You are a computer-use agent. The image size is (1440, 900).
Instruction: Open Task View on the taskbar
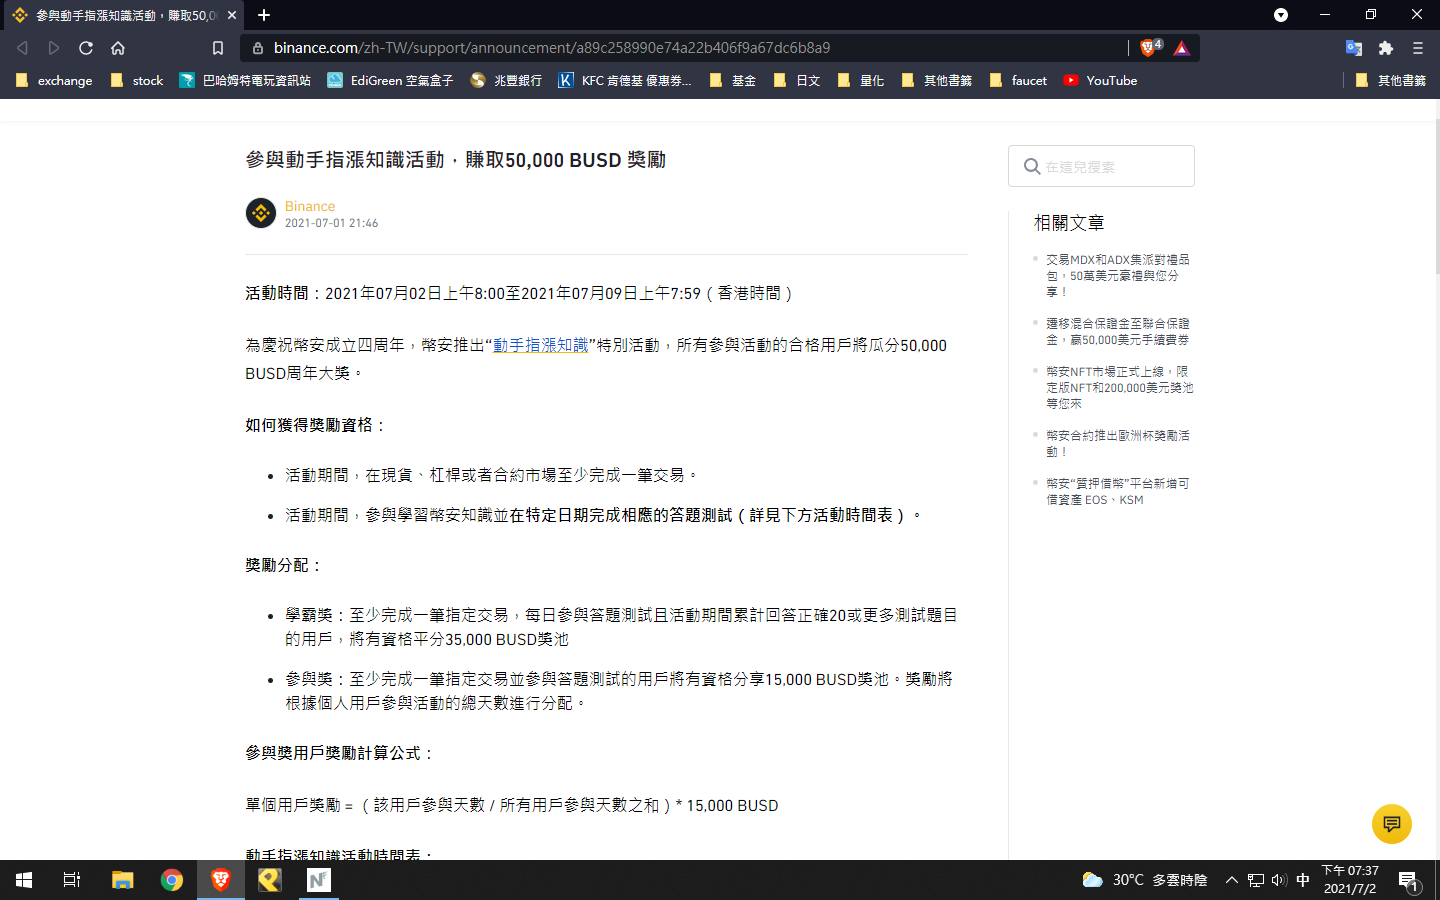pos(72,880)
